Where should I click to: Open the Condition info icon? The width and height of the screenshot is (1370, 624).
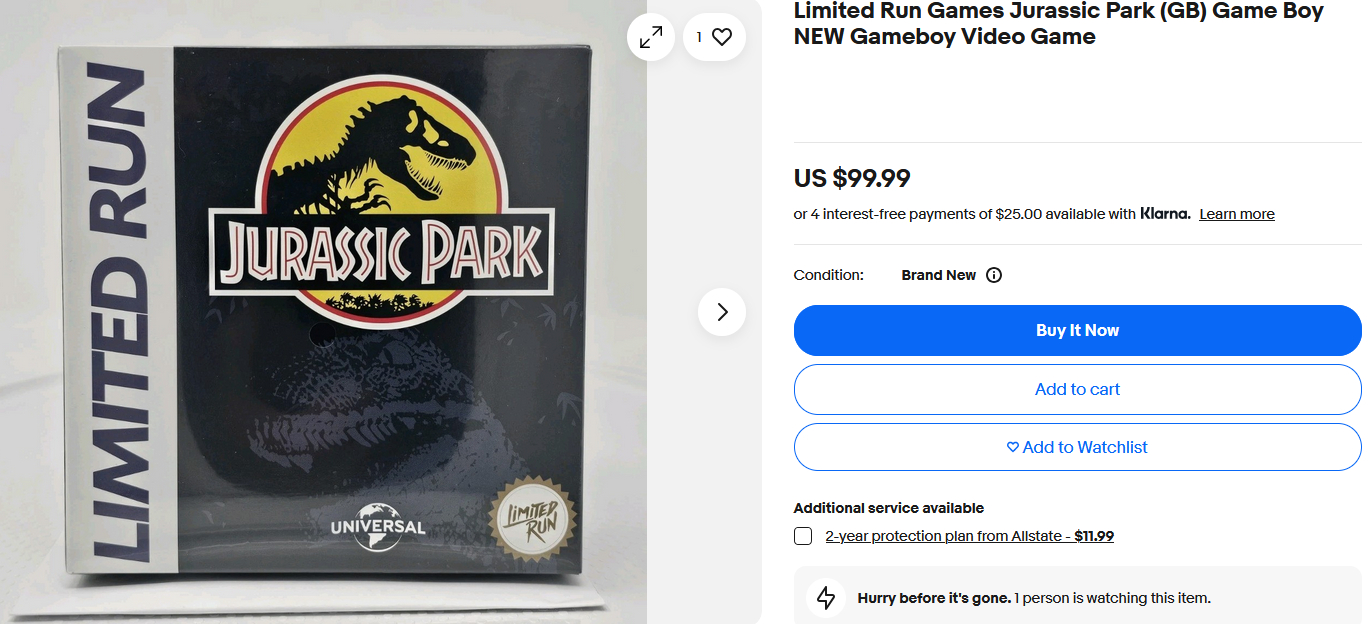(994, 275)
